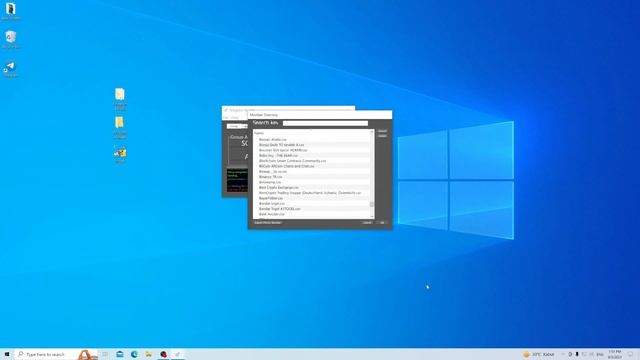Click the list scrollbar down arrow
Viewport: 640px width, 360px height.
pos(371,216)
